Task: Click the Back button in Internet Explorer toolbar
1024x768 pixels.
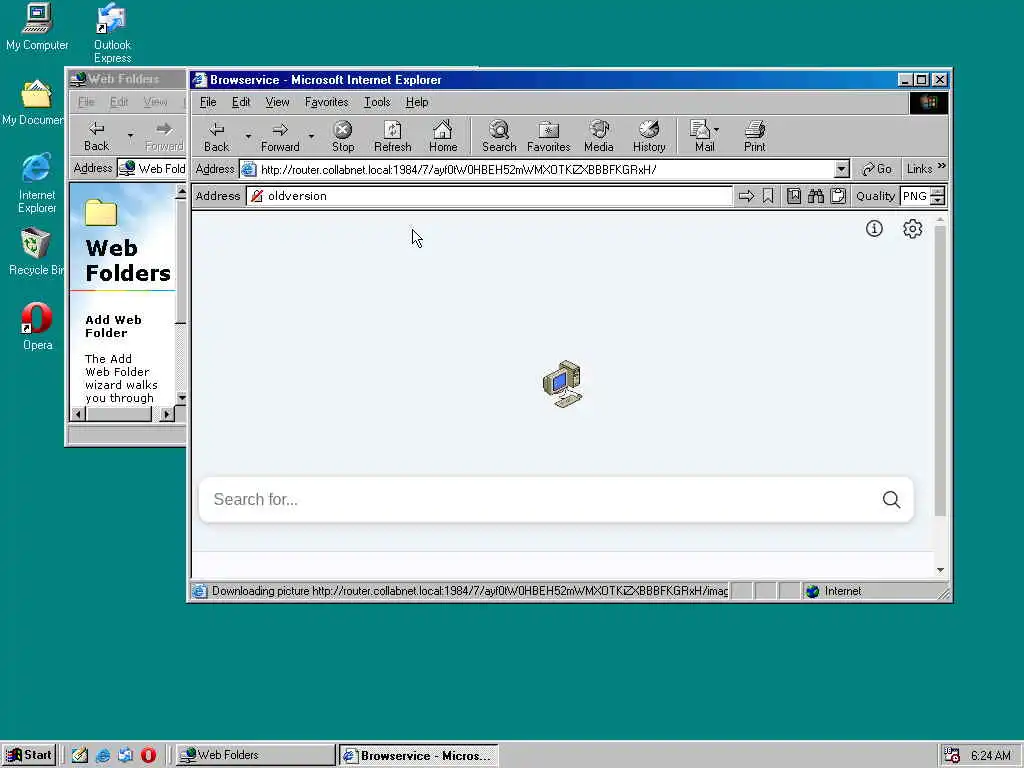Action: coord(217,136)
